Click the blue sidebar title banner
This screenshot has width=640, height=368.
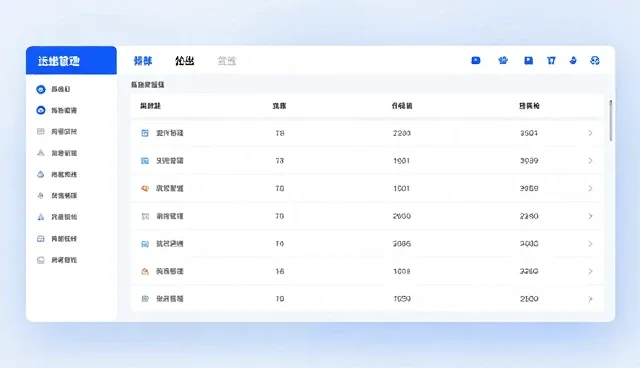(71, 60)
